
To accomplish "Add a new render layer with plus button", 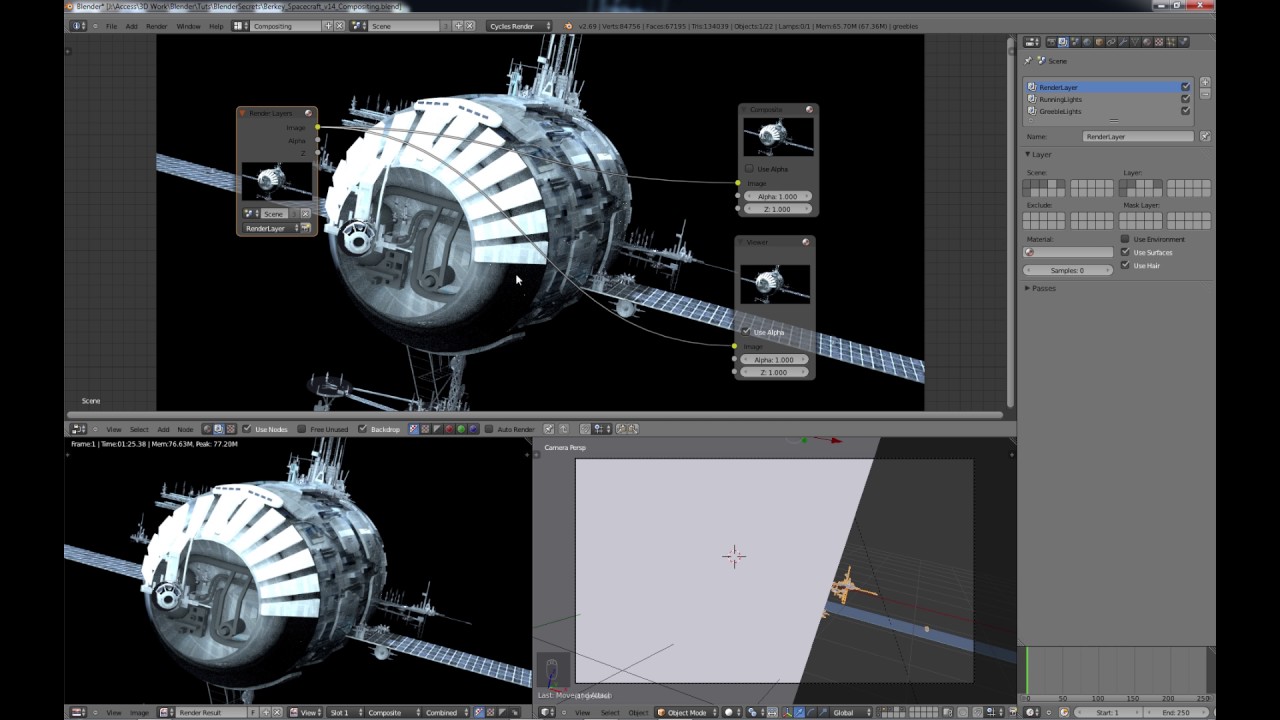I will click(x=1205, y=82).
